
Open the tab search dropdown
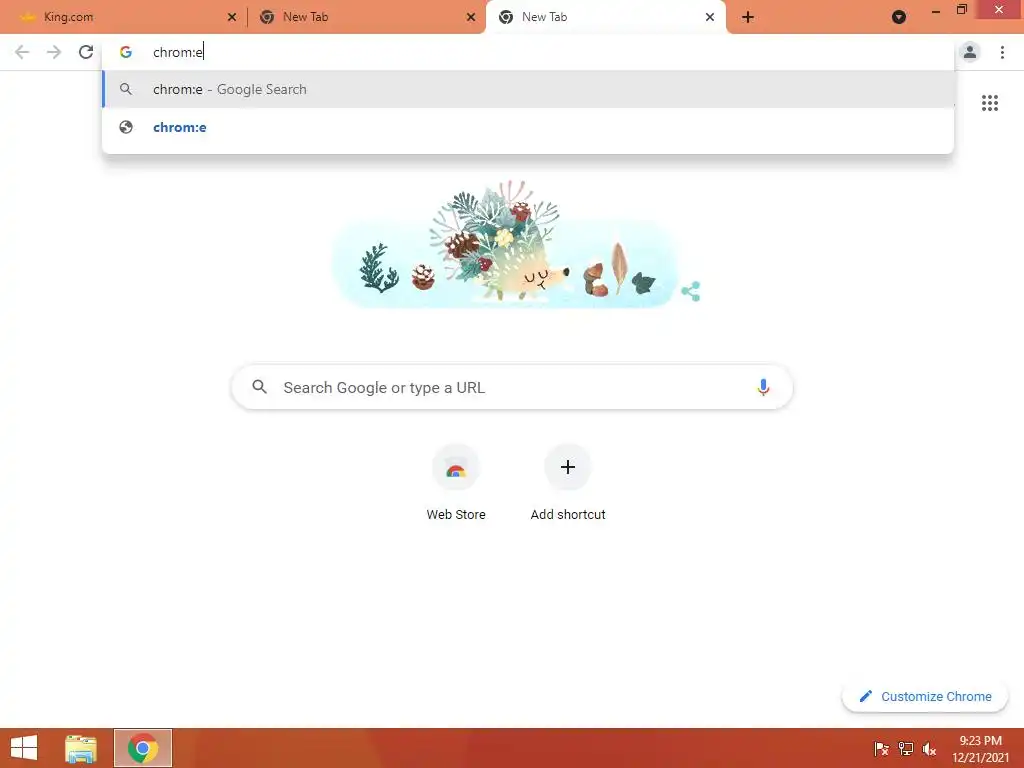click(x=899, y=17)
